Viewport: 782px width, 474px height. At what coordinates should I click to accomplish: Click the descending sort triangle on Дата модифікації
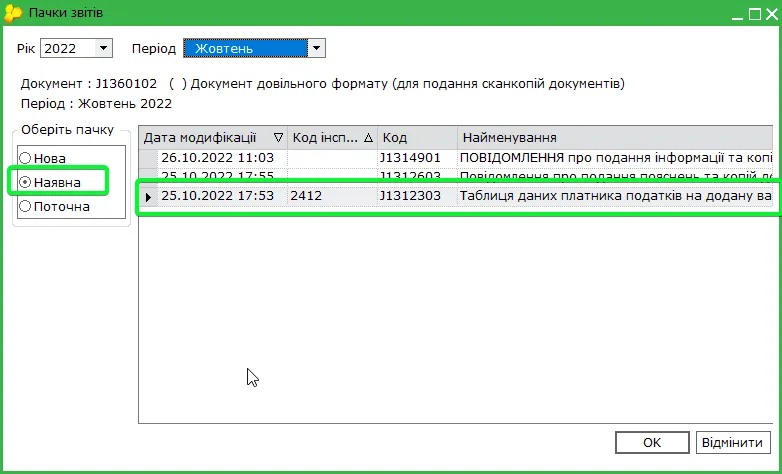point(278,138)
